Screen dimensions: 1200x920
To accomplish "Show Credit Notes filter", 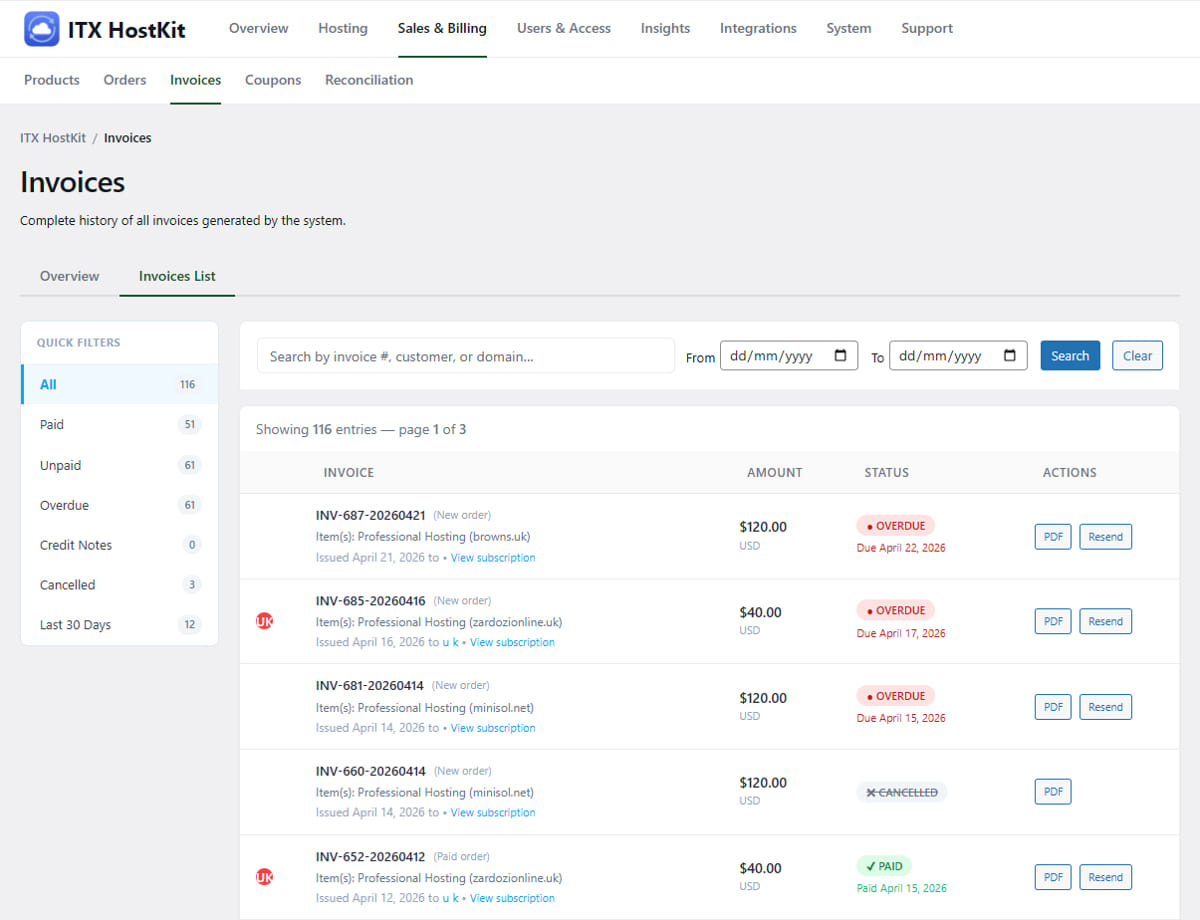I will pyautogui.click(x=120, y=545).
